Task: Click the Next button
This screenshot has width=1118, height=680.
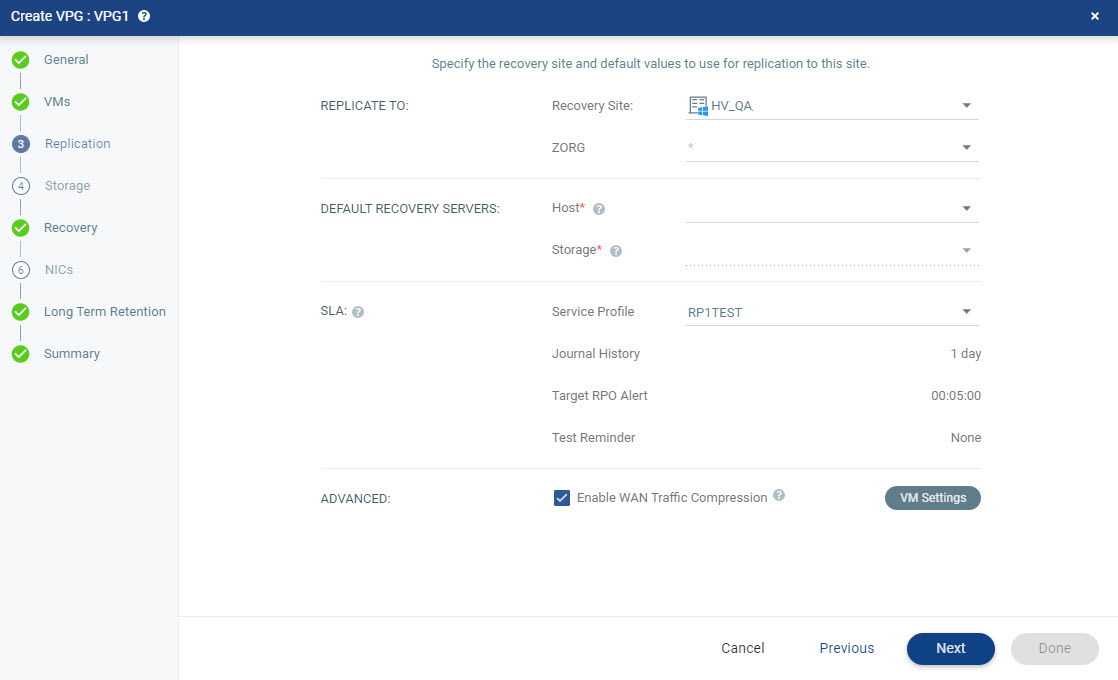Action: [x=950, y=649]
